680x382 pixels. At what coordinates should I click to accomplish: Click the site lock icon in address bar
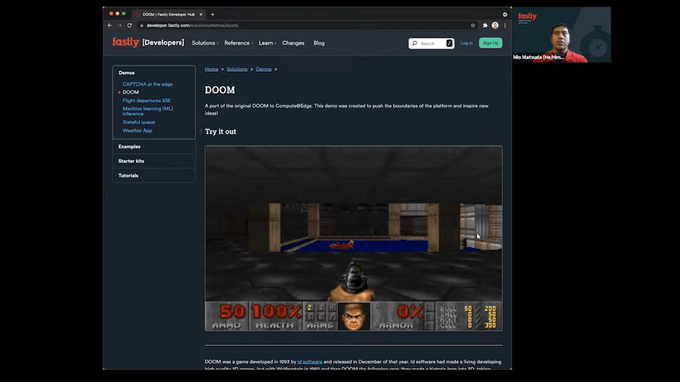(141, 25)
